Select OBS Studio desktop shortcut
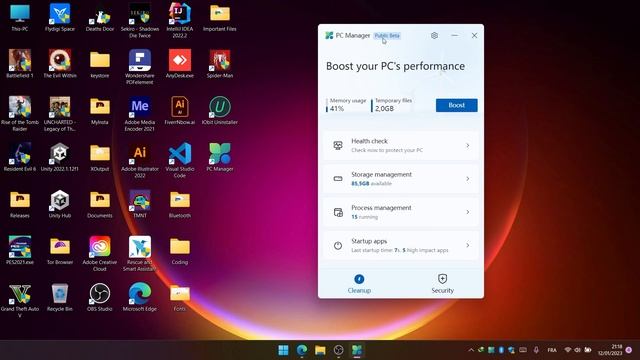Image resolution: width=640 pixels, height=360 pixels. pyautogui.click(x=100, y=297)
